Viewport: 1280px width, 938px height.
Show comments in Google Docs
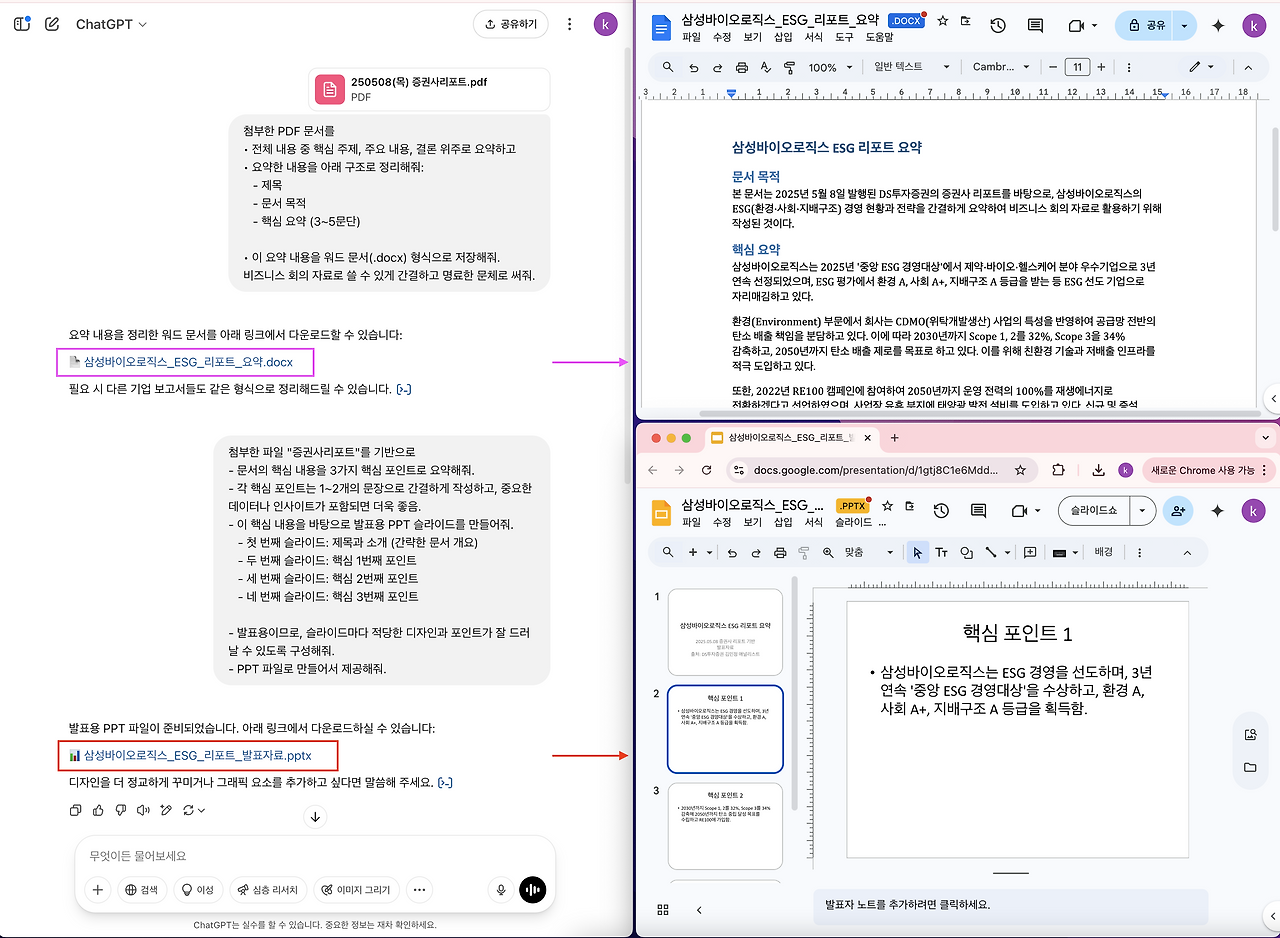pos(1035,26)
